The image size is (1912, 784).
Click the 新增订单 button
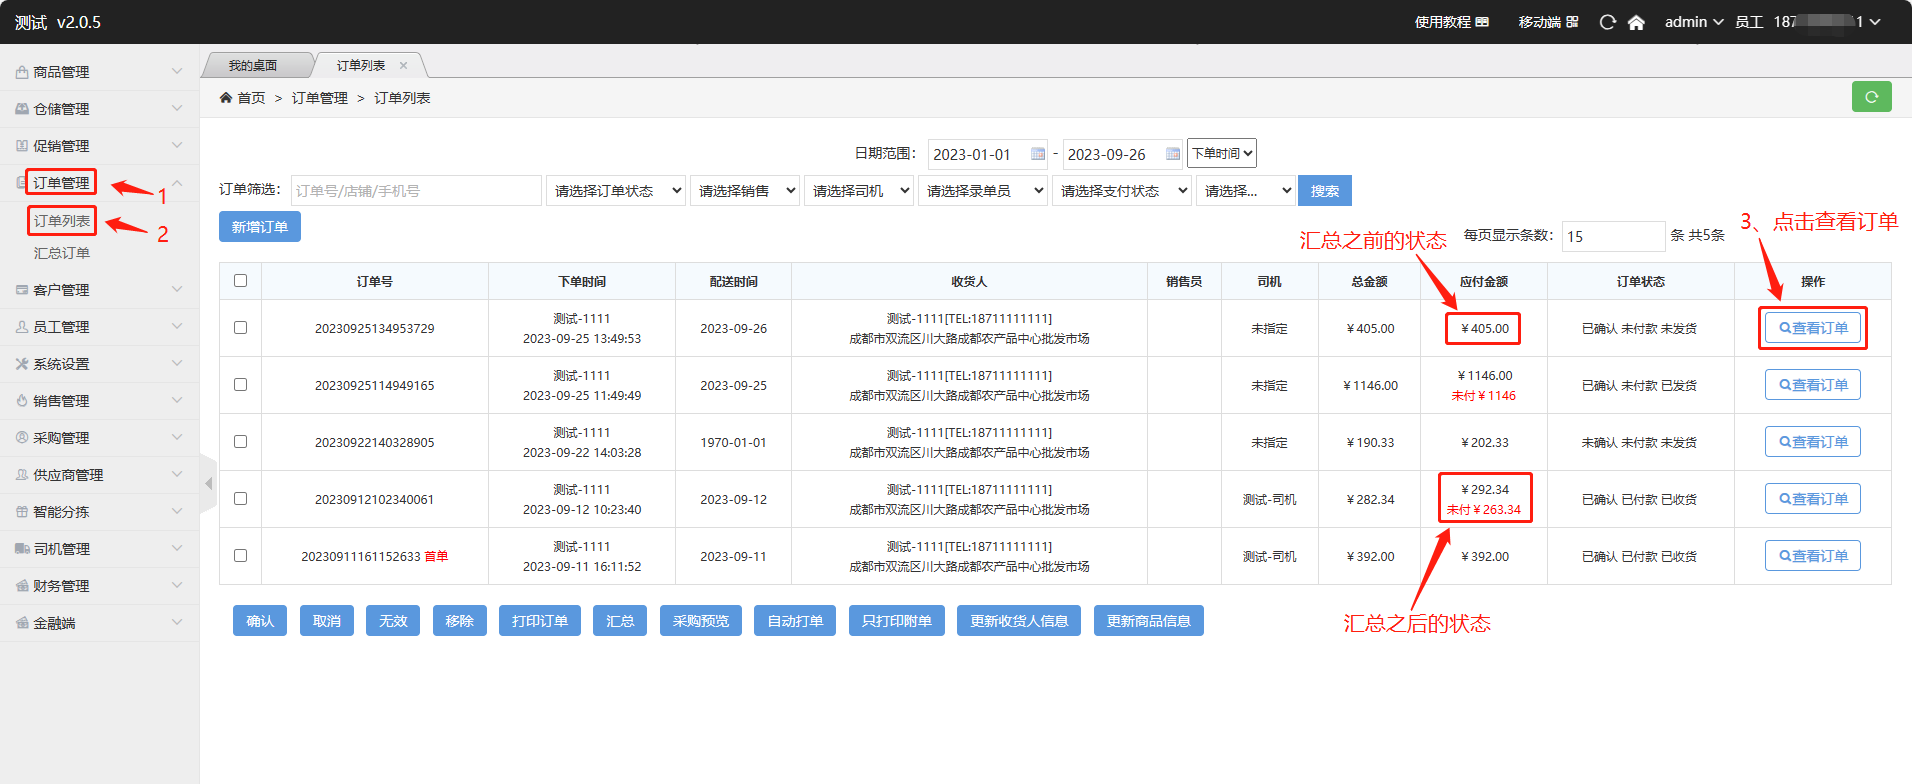[x=260, y=227]
